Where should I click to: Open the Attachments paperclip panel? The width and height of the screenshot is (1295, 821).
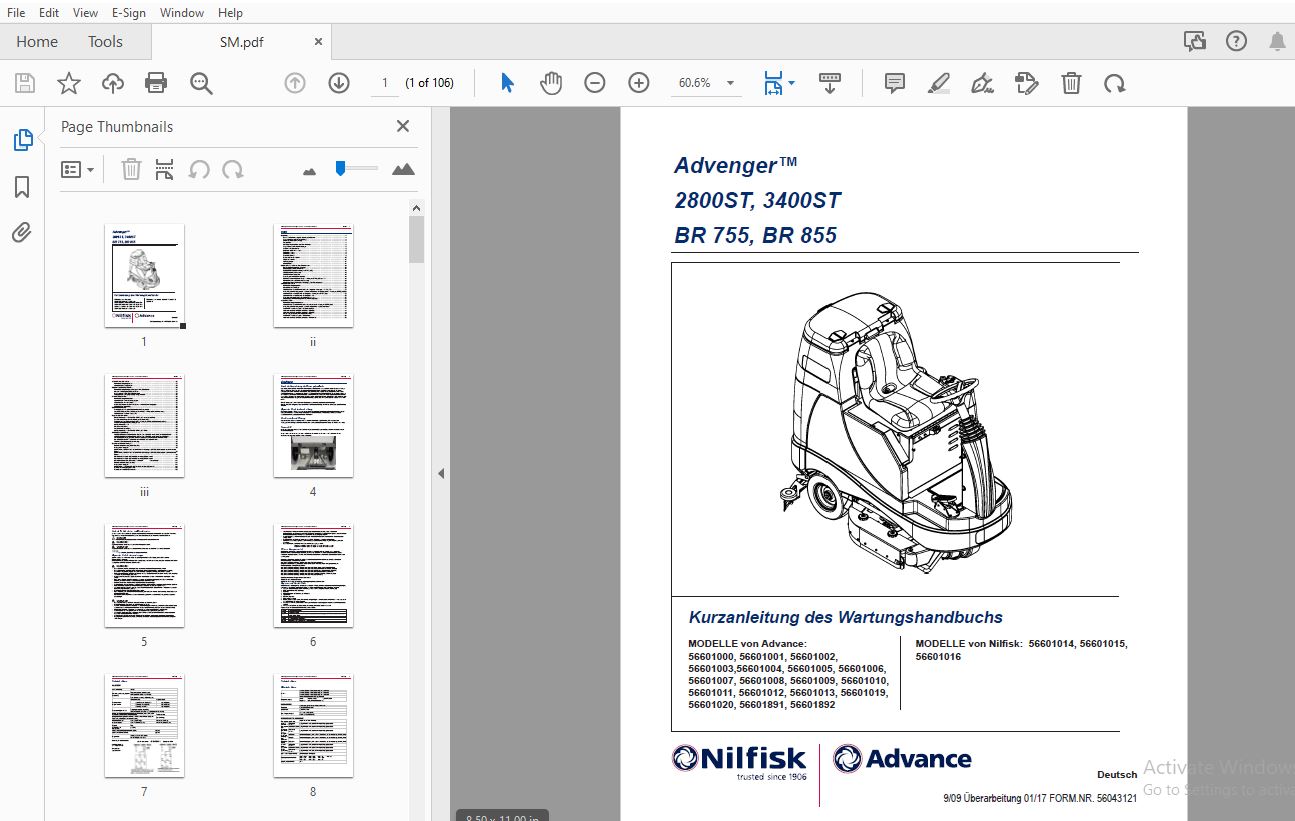22,233
